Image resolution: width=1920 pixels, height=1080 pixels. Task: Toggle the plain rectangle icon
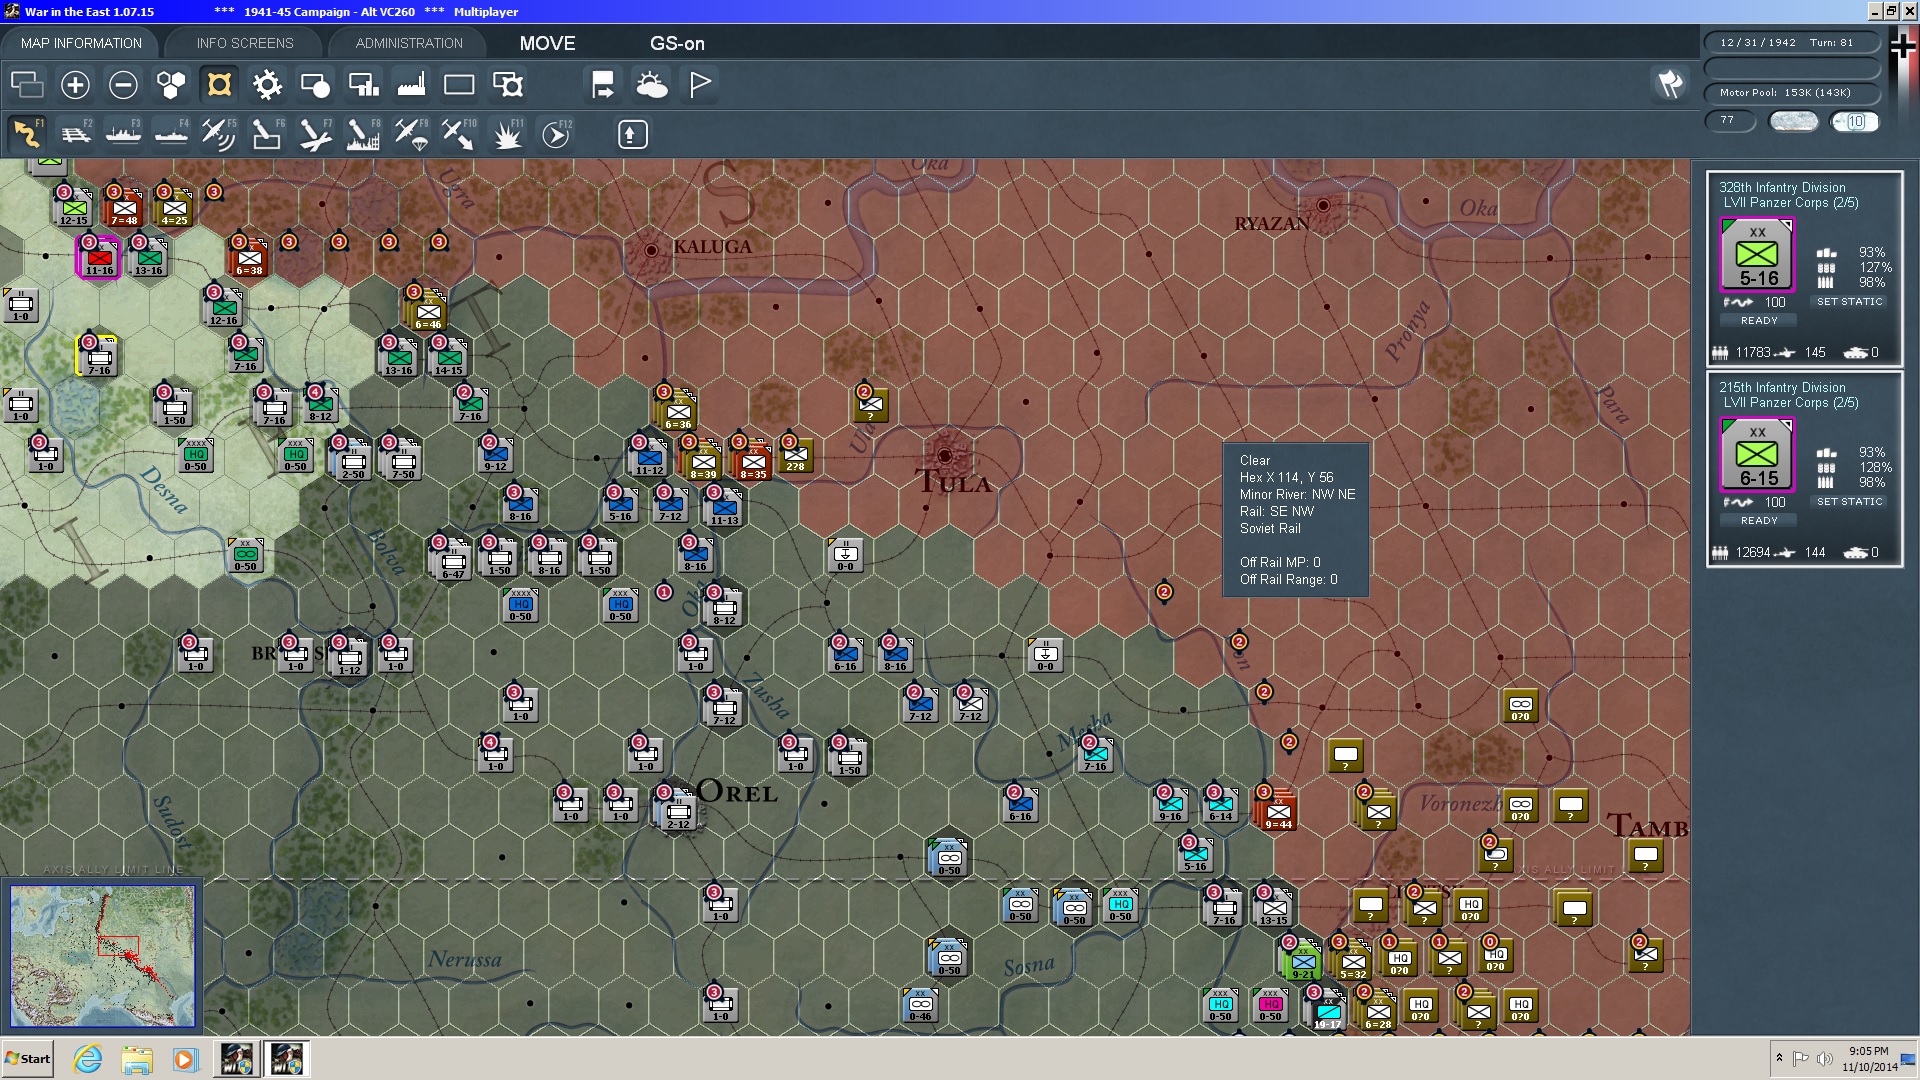click(459, 85)
